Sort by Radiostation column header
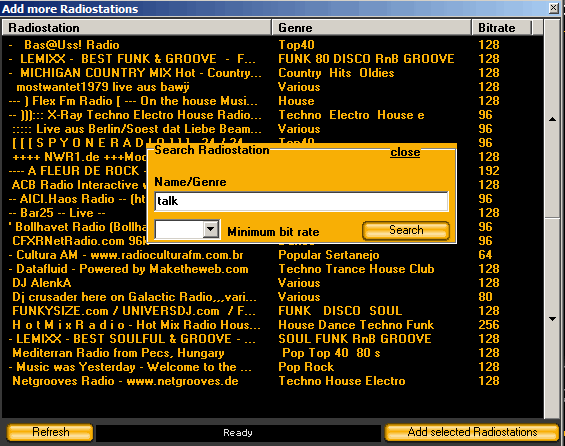The image size is (565, 446). tap(137, 28)
